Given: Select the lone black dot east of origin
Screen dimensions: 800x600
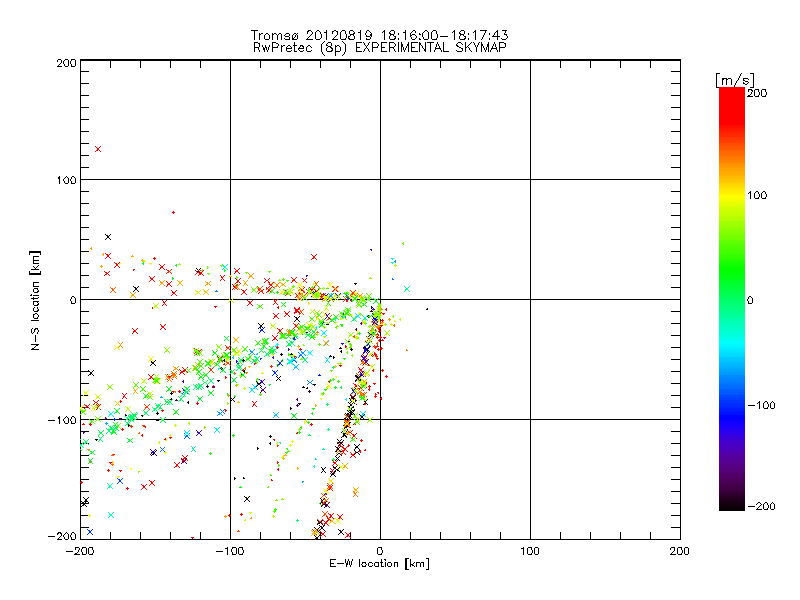Looking at the screenshot, I should (427, 309).
